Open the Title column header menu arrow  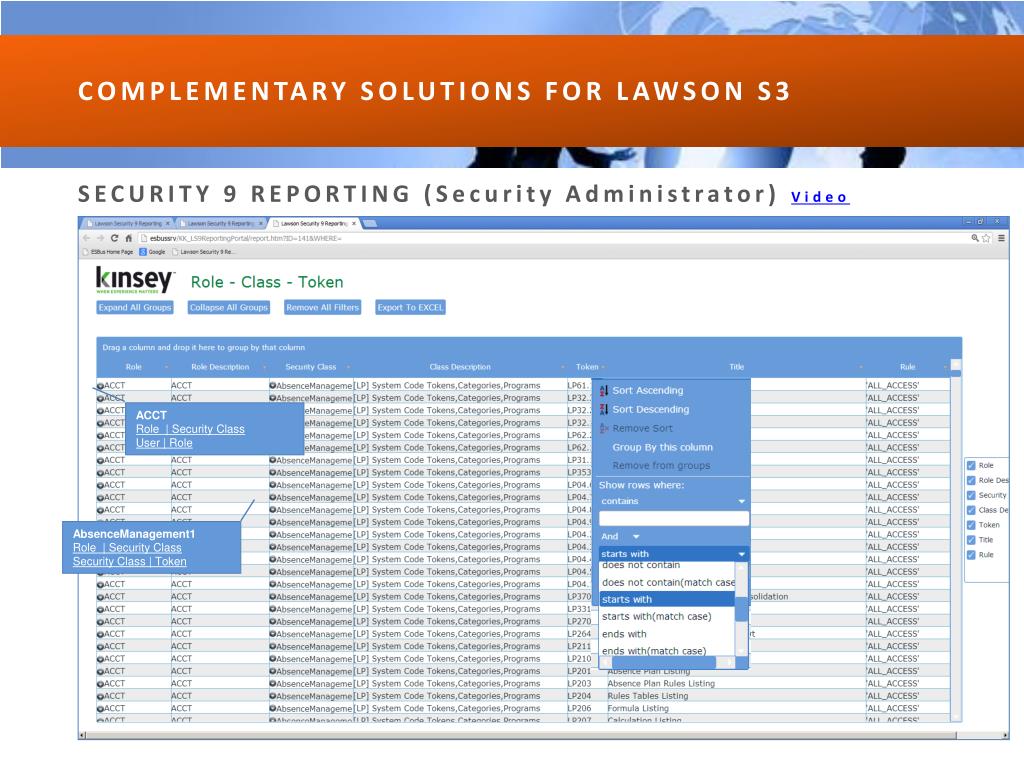[x=860, y=367]
